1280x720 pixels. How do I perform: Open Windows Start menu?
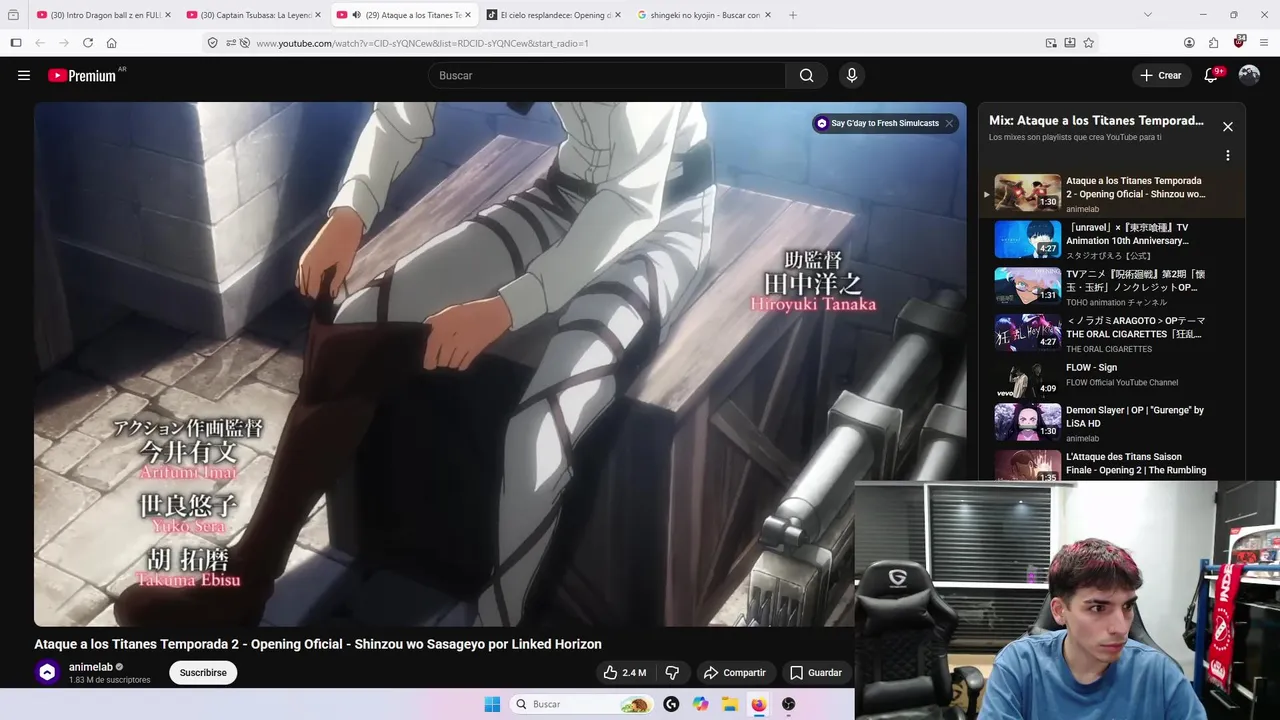492,704
